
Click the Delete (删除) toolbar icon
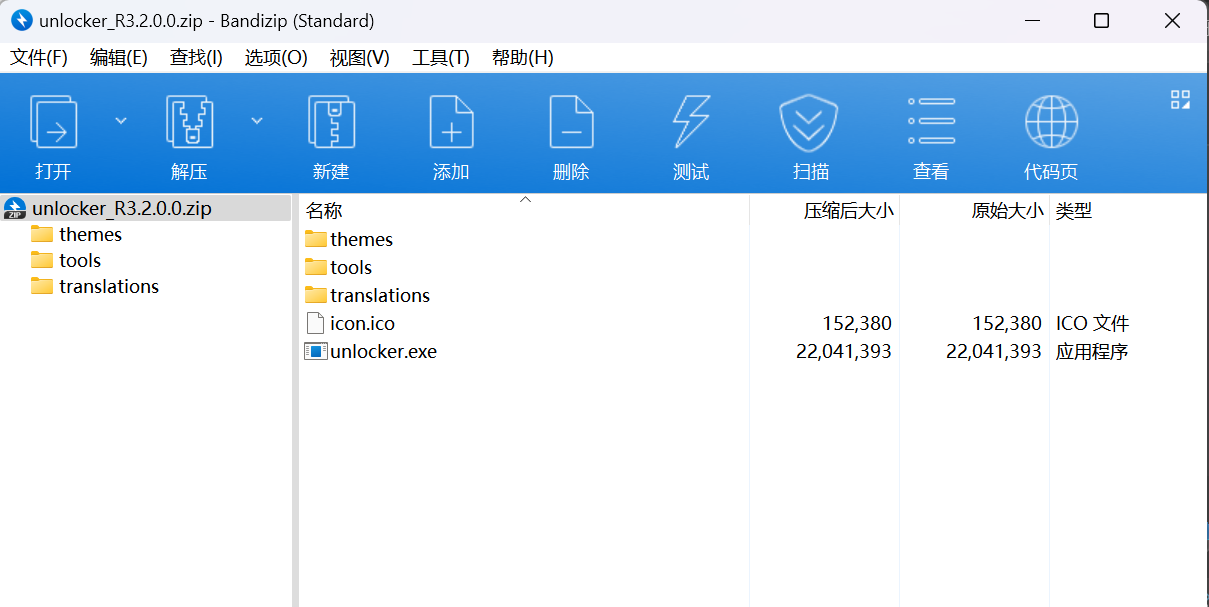(x=571, y=123)
